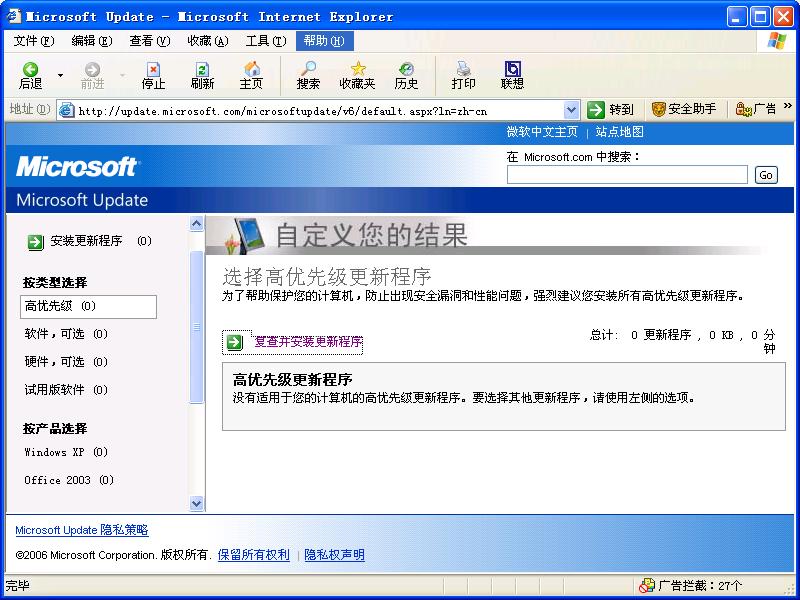
Task: Click the Windows flag logo
Action: pos(776,41)
